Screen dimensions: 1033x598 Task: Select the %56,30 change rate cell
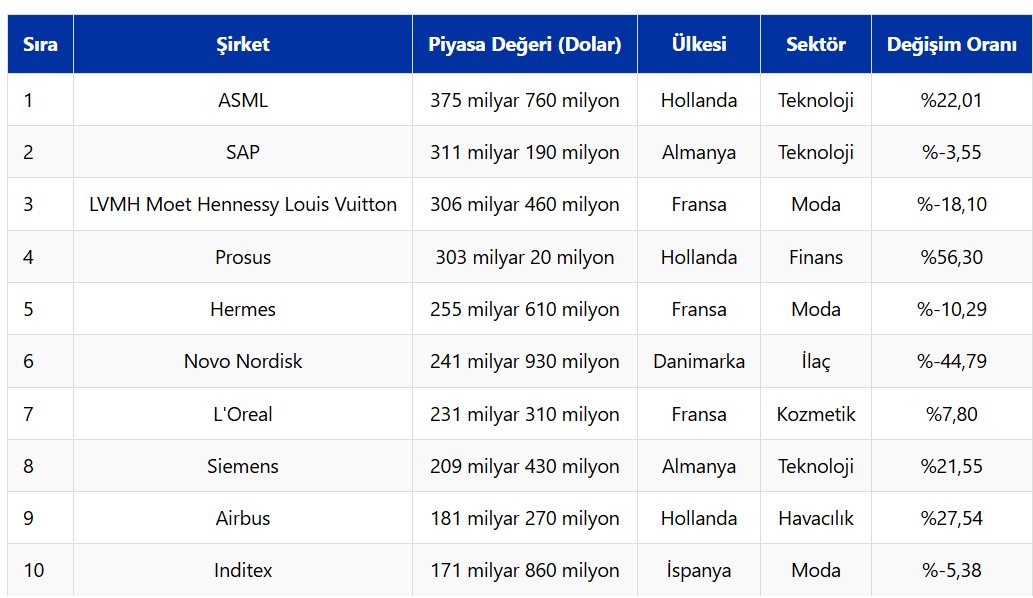(951, 257)
